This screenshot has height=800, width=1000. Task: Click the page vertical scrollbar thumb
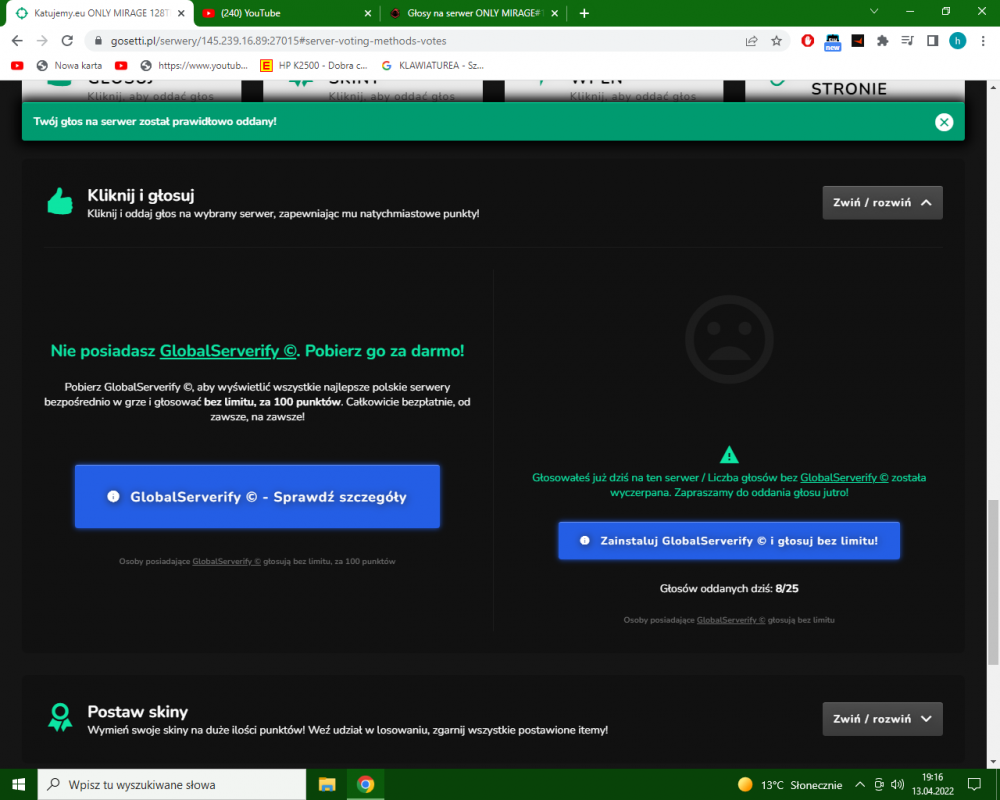click(x=993, y=582)
